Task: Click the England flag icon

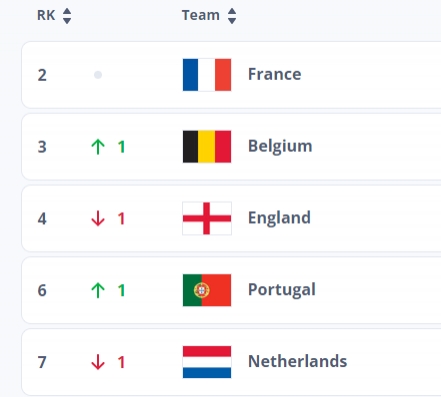Action: (207, 218)
